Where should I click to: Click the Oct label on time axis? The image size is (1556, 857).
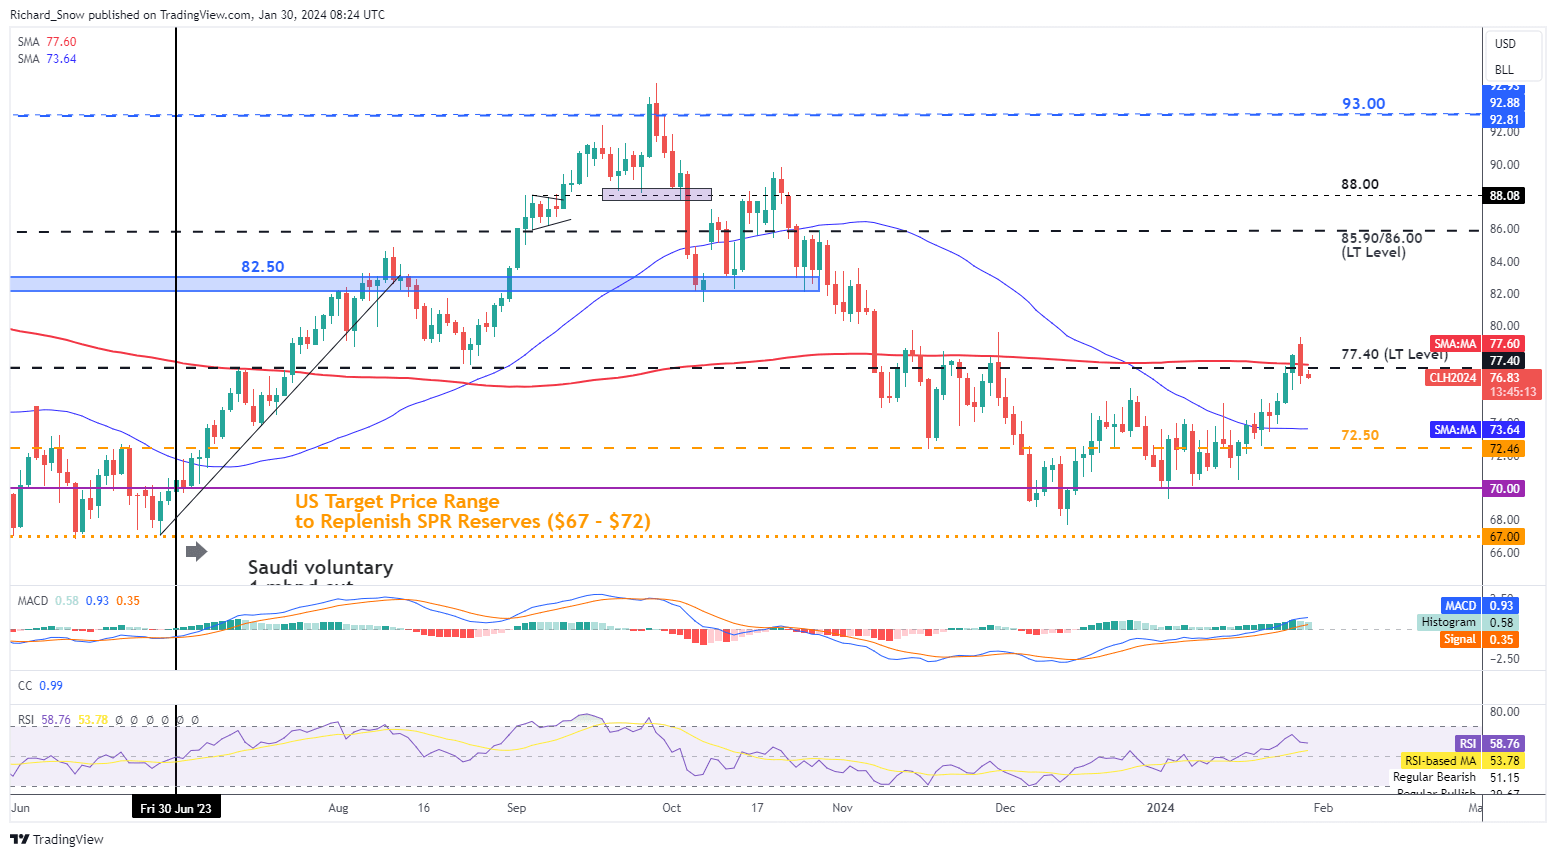point(671,808)
